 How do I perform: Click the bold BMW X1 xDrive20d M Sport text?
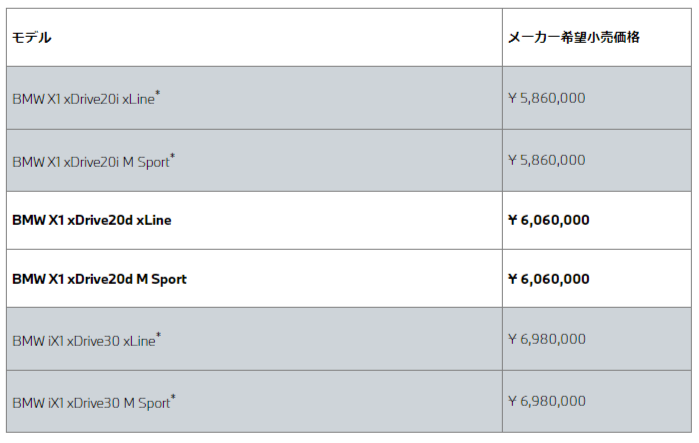(99, 279)
